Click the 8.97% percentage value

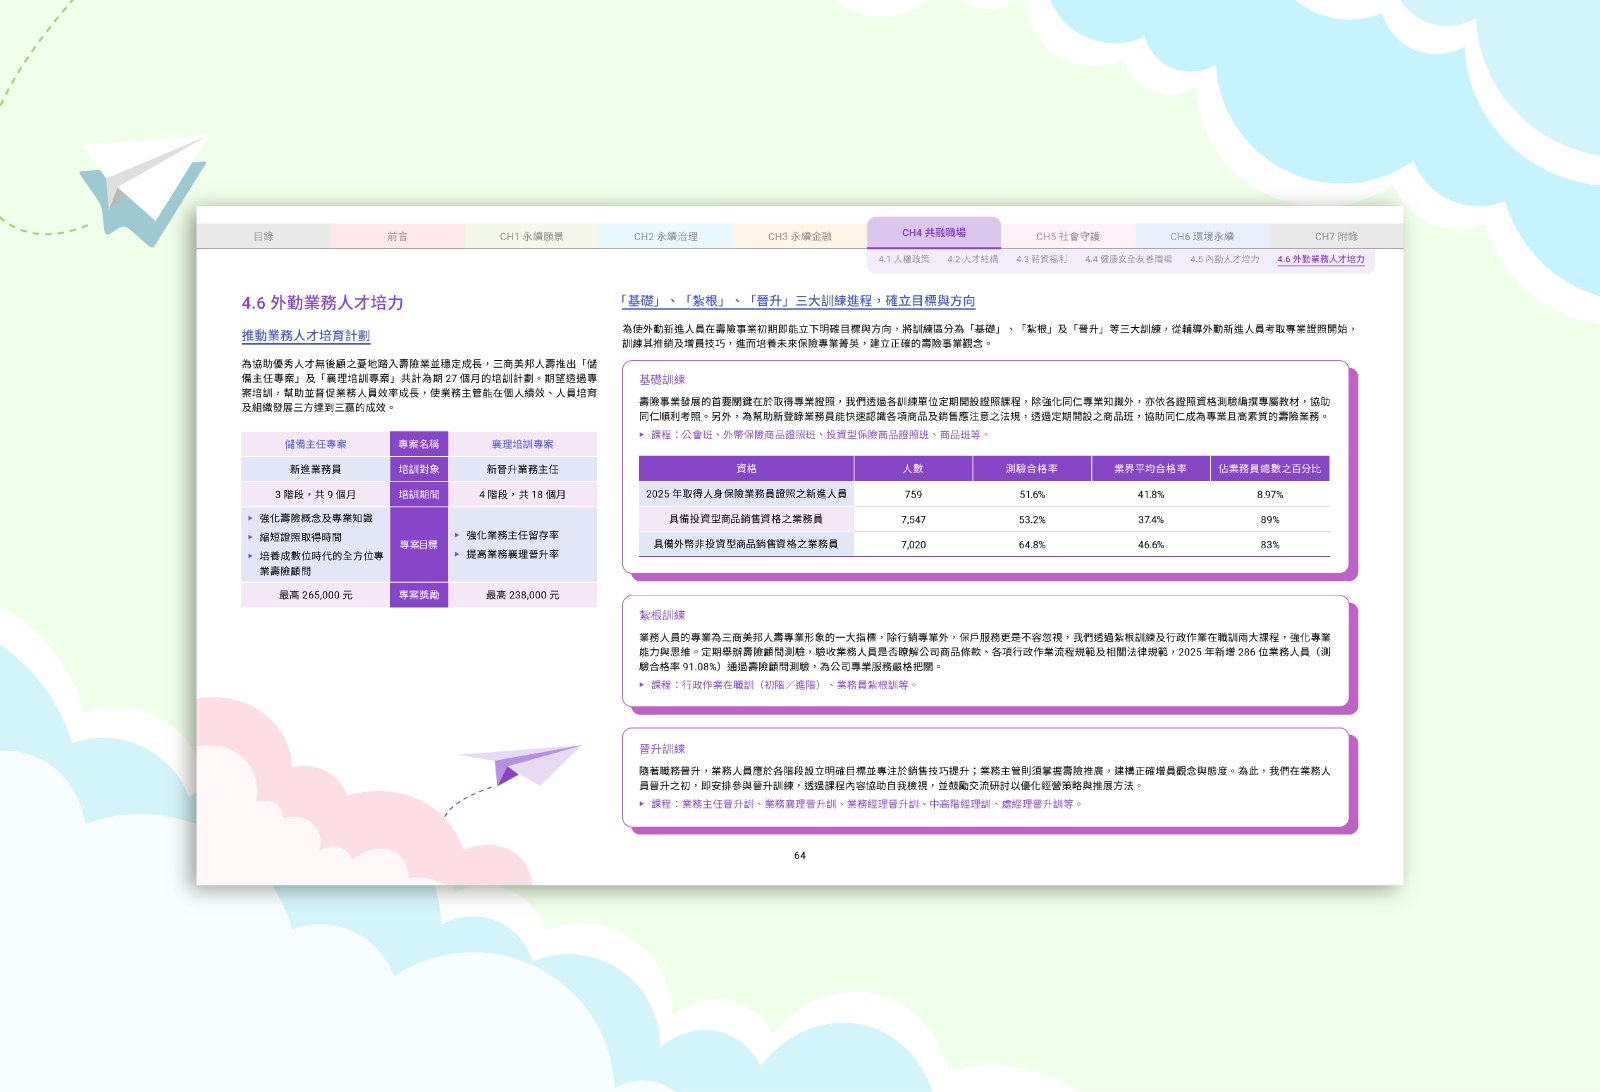(x=1270, y=494)
